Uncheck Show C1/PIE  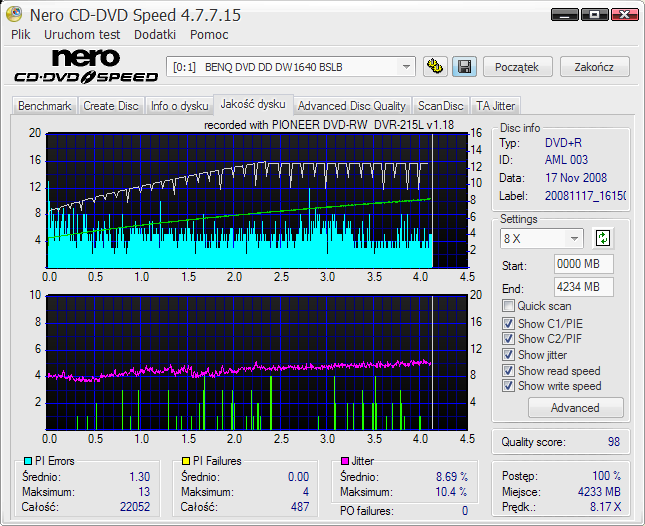tap(508, 323)
